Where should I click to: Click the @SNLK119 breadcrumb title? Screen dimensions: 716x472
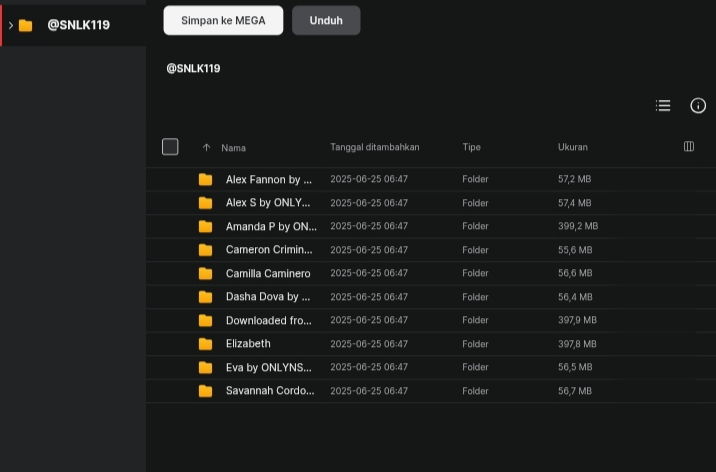pos(193,68)
